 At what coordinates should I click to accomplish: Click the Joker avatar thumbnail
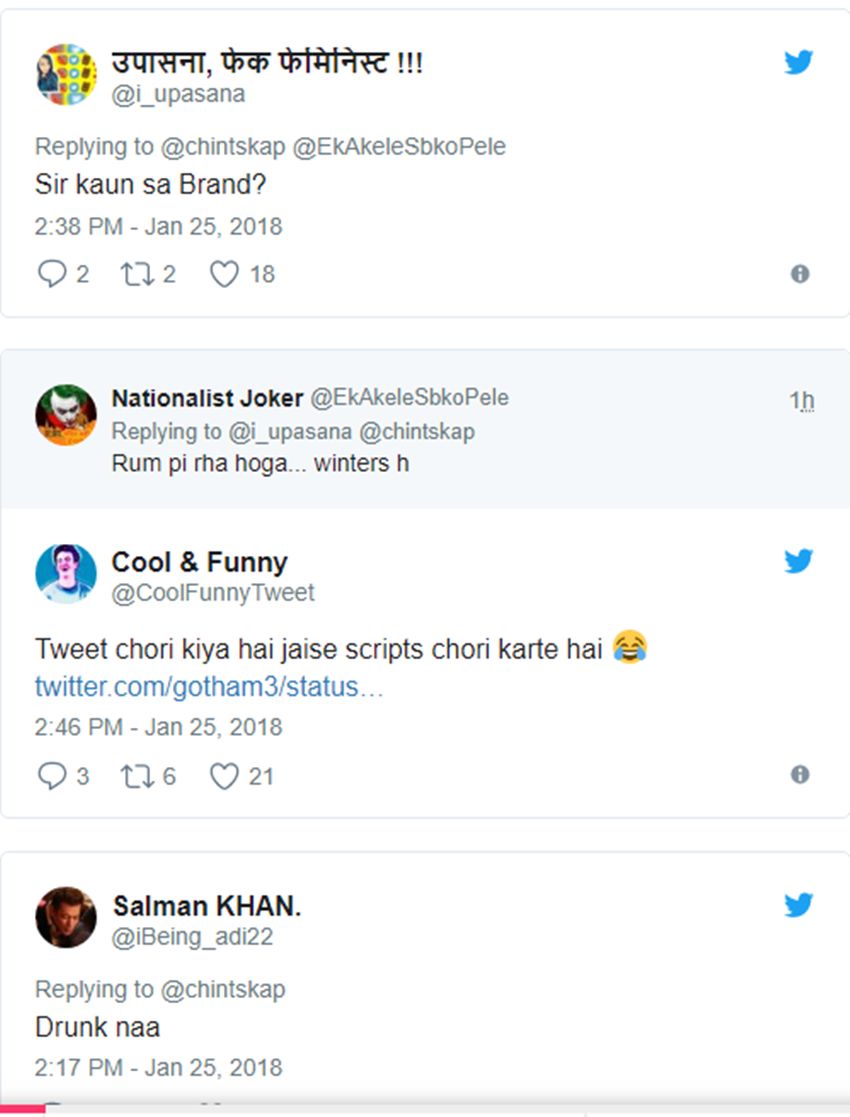point(66,414)
